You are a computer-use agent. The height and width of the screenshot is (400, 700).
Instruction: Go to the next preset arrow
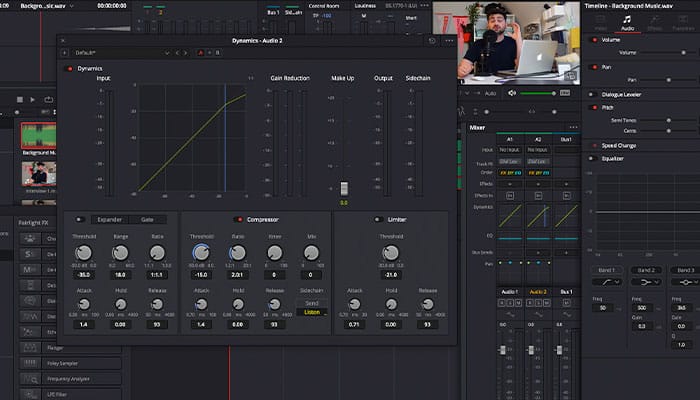coord(186,53)
